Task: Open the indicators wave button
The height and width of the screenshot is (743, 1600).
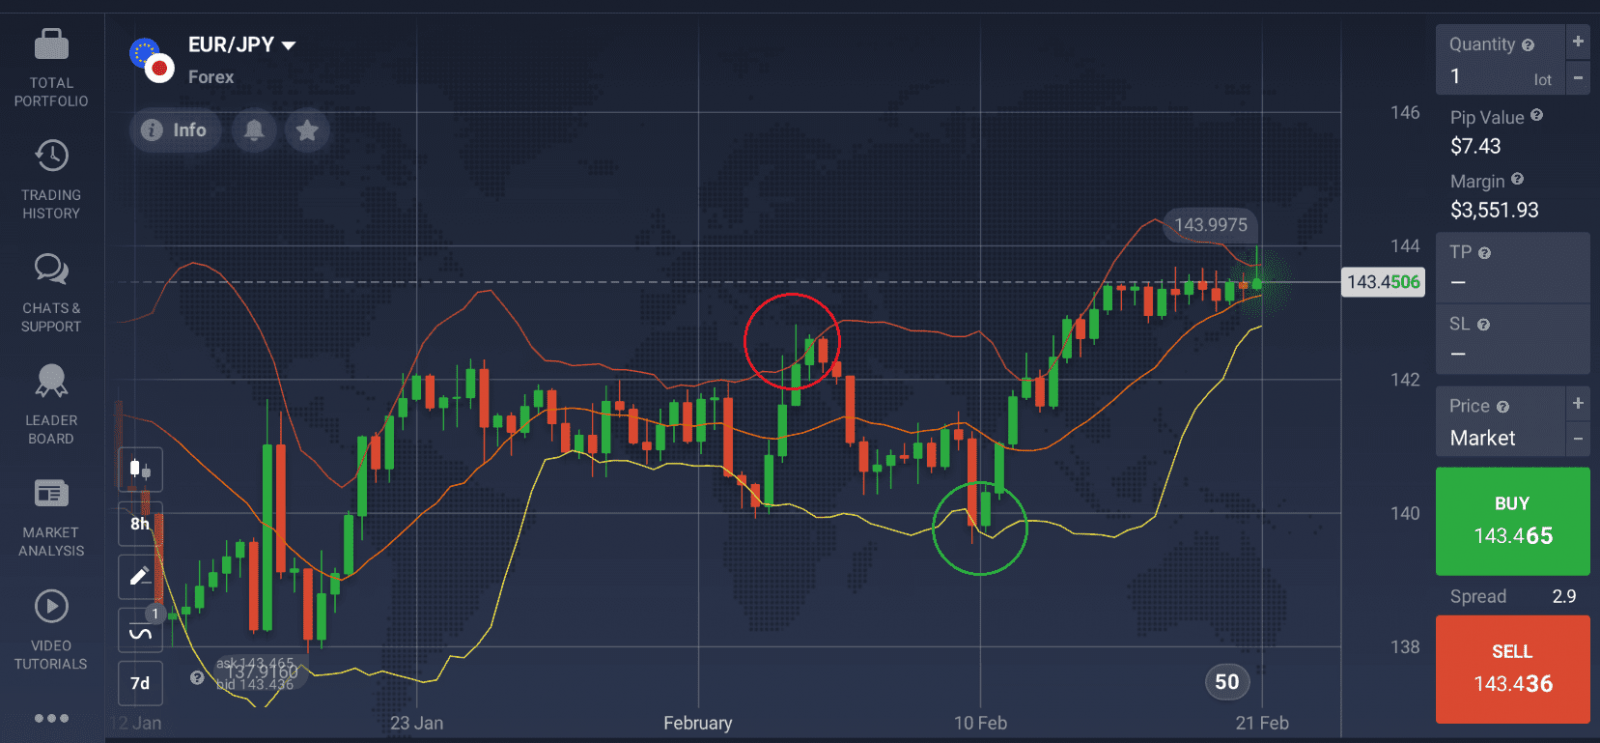Action: pos(140,631)
